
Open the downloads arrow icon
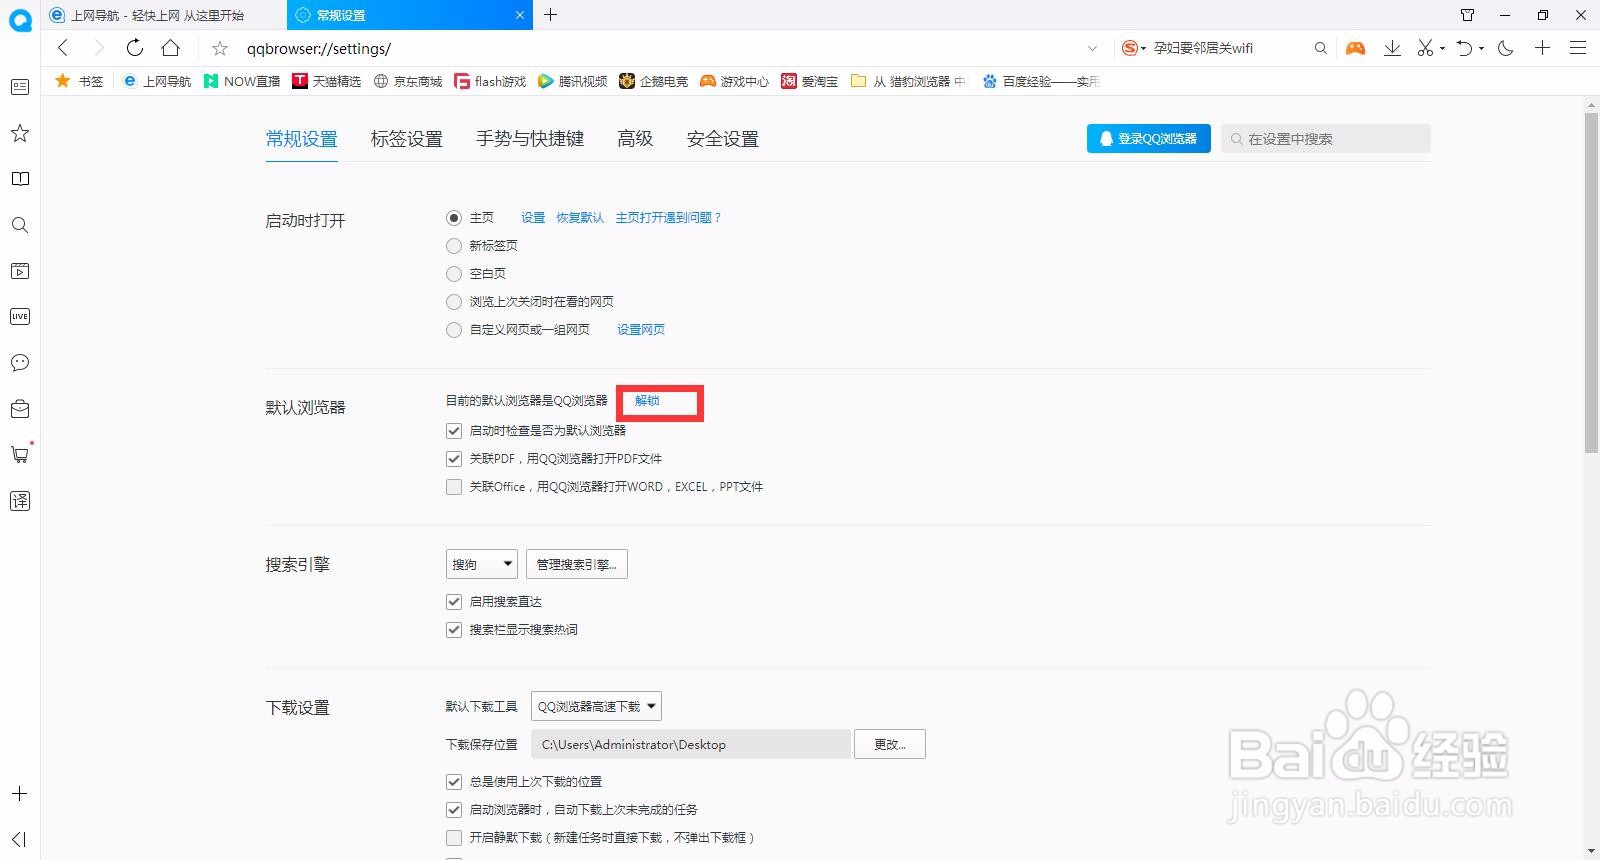[x=1392, y=48]
